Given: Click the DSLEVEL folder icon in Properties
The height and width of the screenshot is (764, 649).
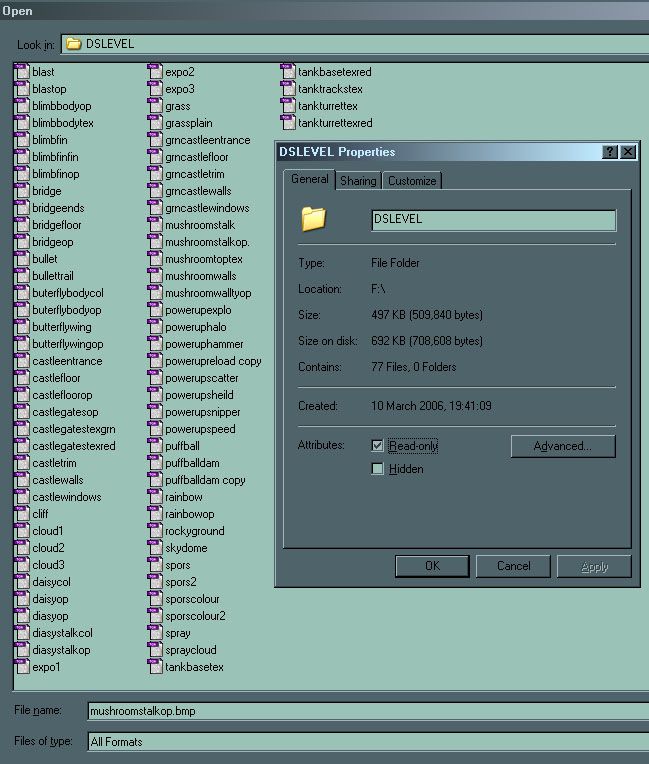Looking at the screenshot, I should 314,219.
